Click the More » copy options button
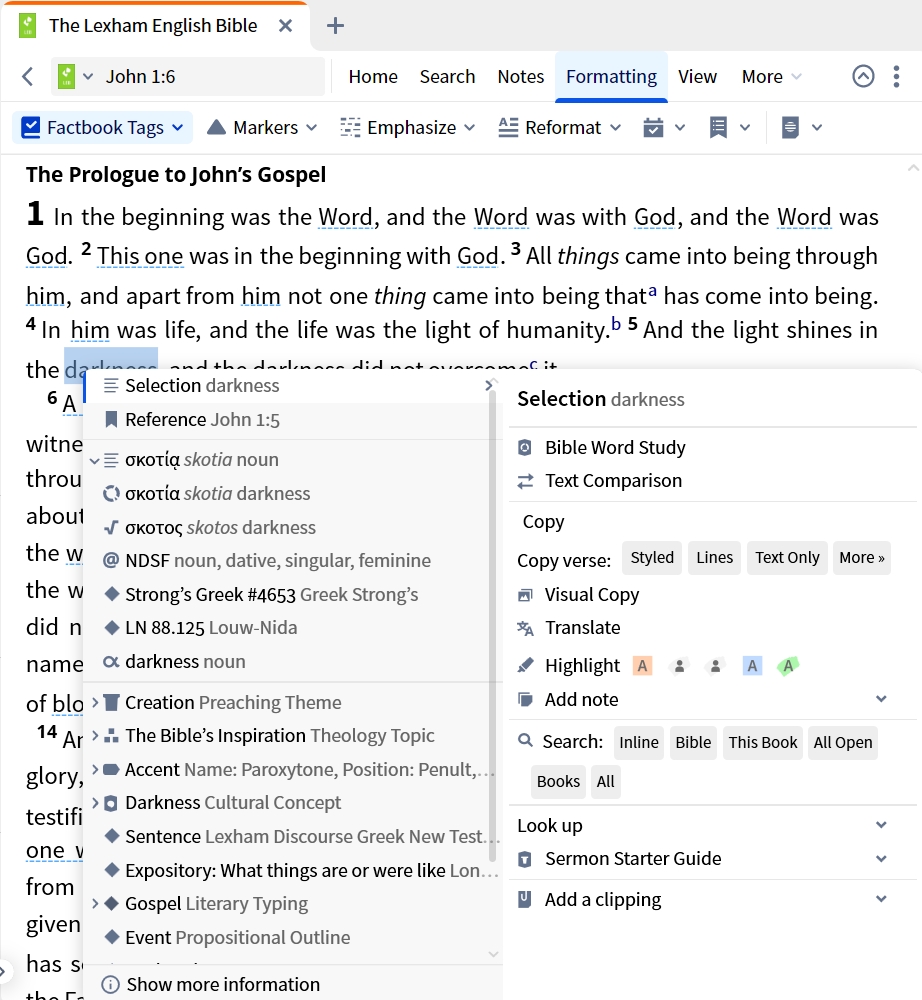Image resolution: width=922 pixels, height=1000 pixels. coord(861,558)
